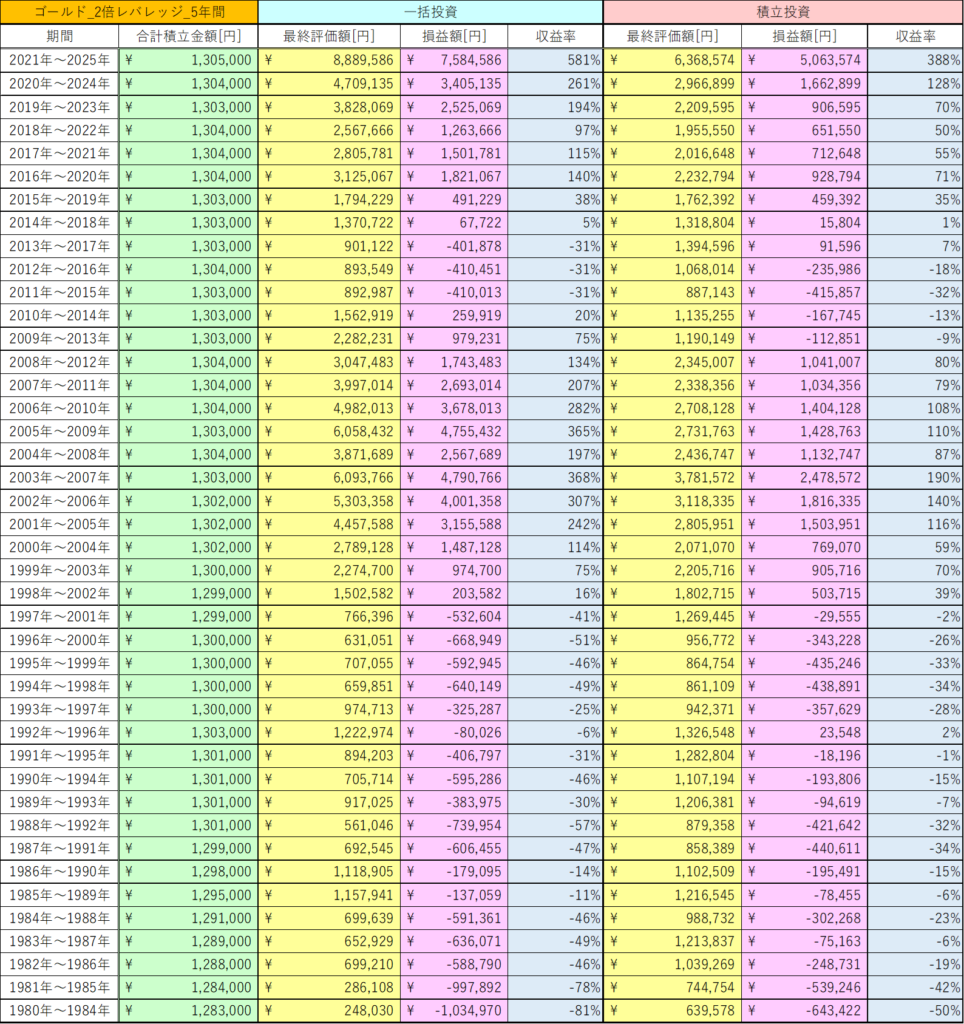The height and width of the screenshot is (1024, 964).
Task: Select the -81% return rate cell
Action: pos(555,1011)
